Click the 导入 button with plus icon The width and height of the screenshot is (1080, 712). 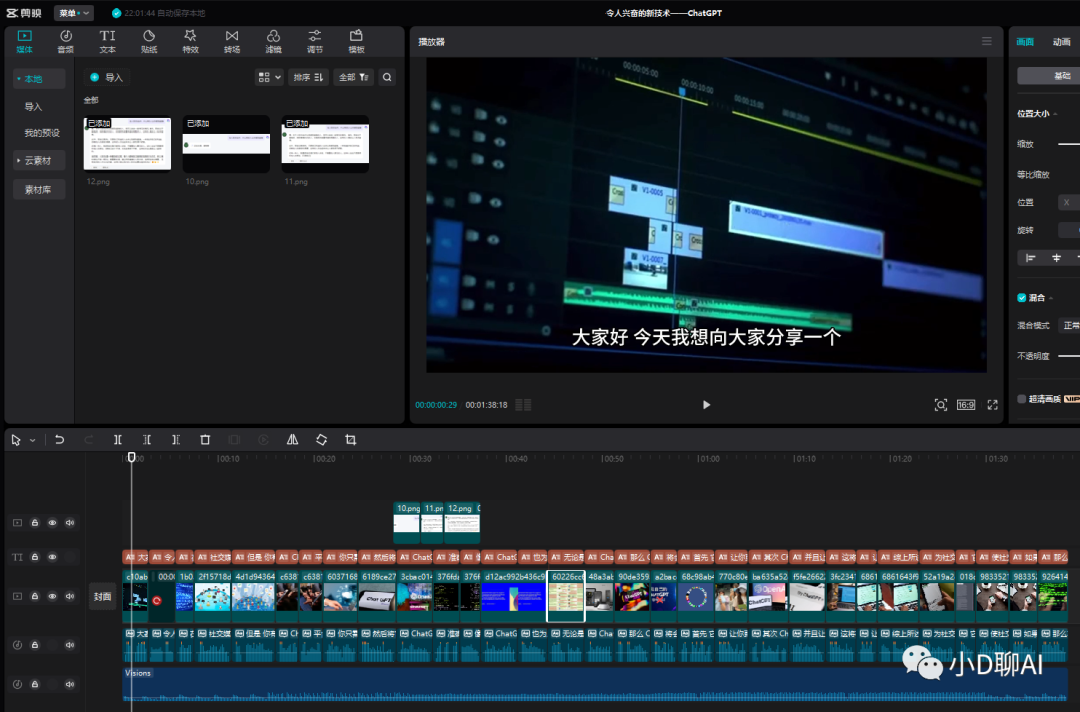click(x=107, y=78)
